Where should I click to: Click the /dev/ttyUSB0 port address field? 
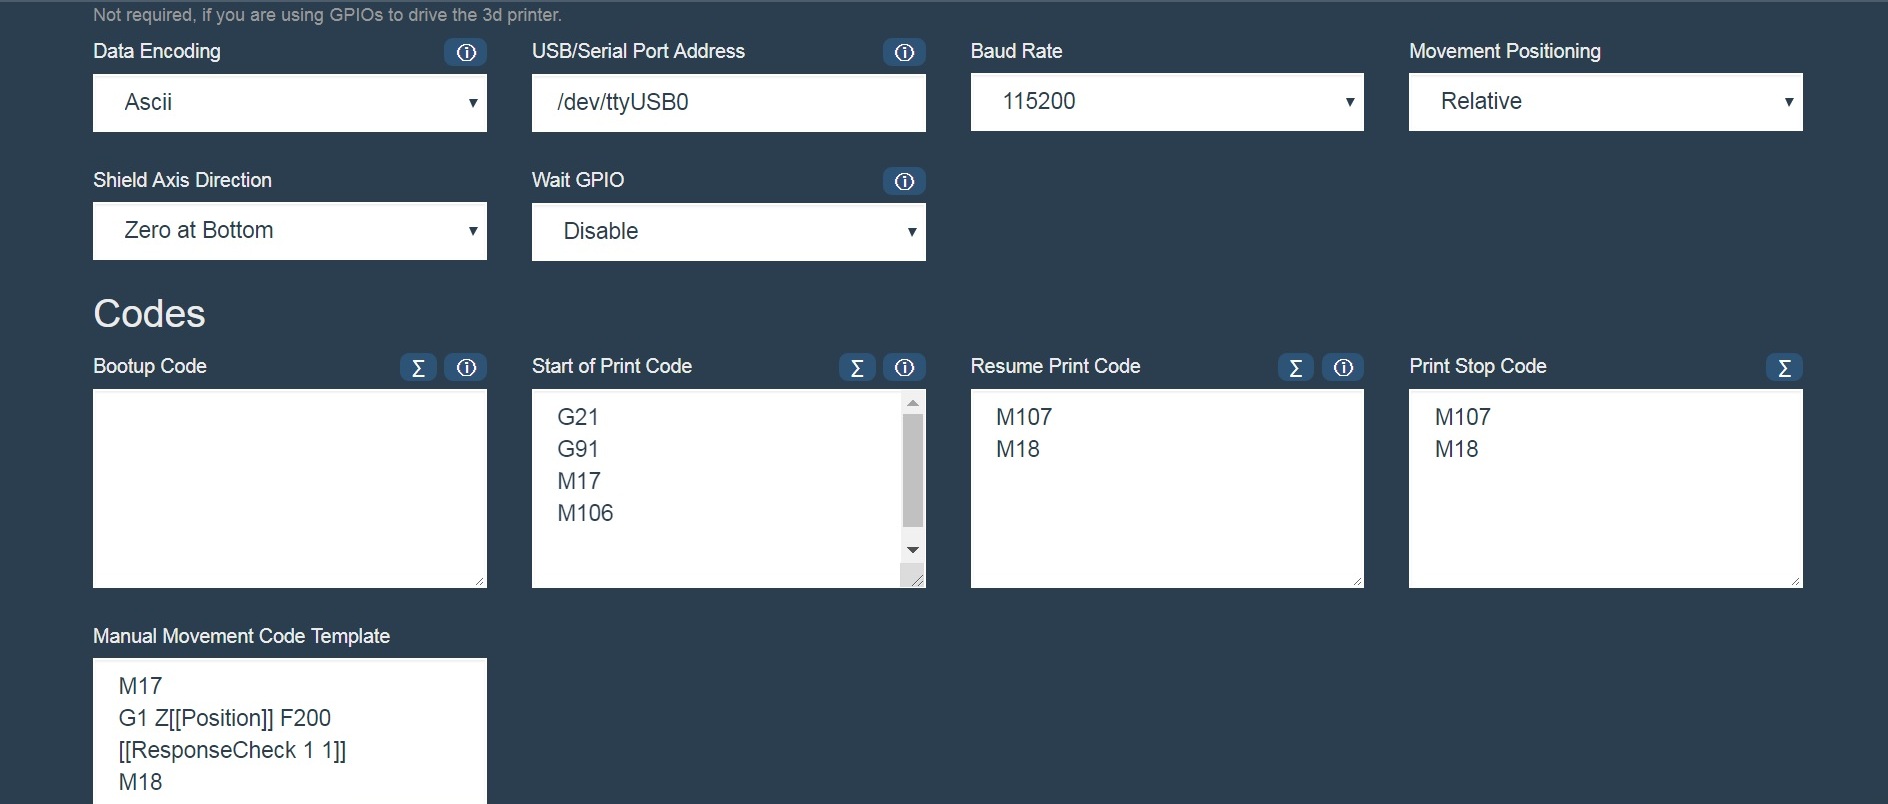click(729, 102)
